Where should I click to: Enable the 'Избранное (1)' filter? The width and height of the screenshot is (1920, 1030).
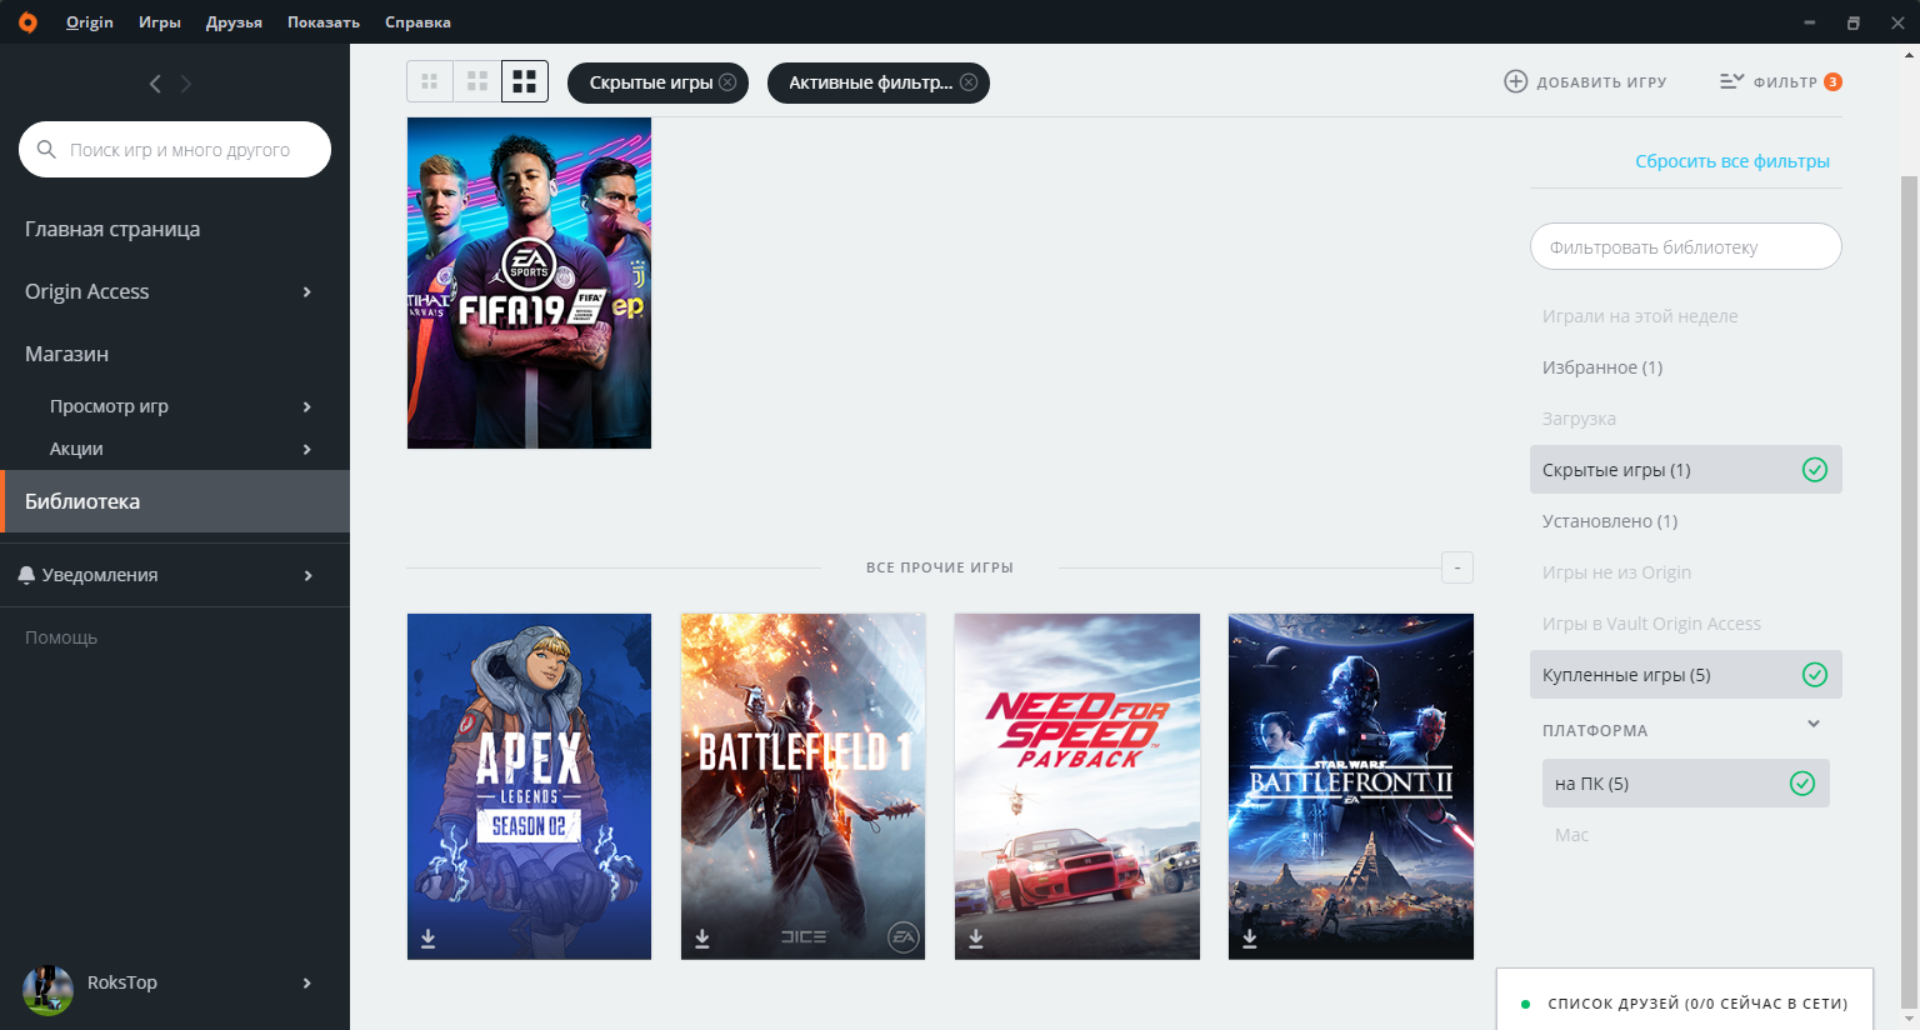1602,367
